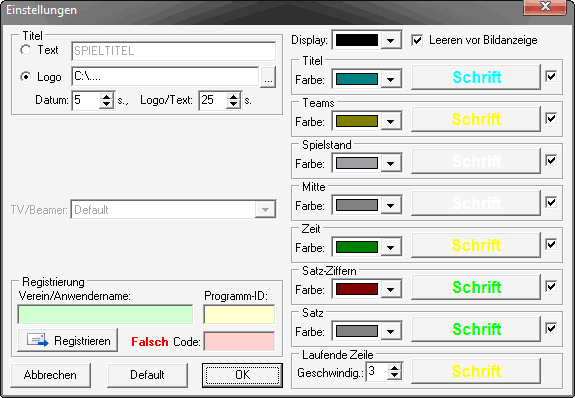Click the Schrift font button for Zeit
Image resolution: width=575 pixels, height=398 pixels.
(x=476, y=245)
